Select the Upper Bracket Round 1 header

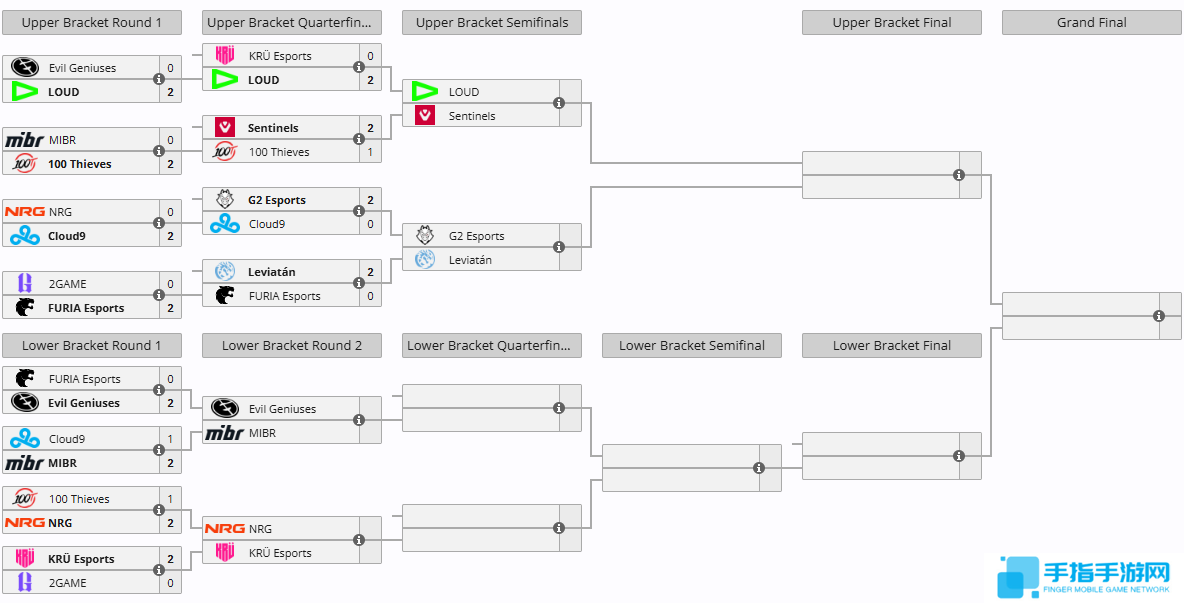click(x=92, y=23)
